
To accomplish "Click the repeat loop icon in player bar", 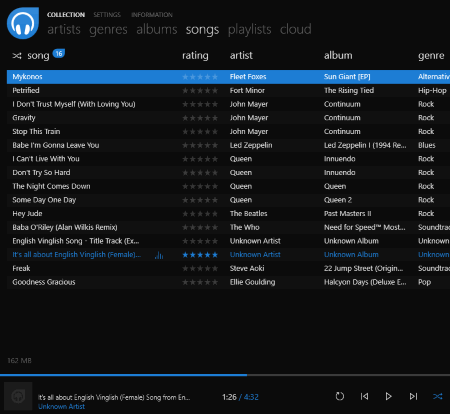I will (x=340, y=396).
